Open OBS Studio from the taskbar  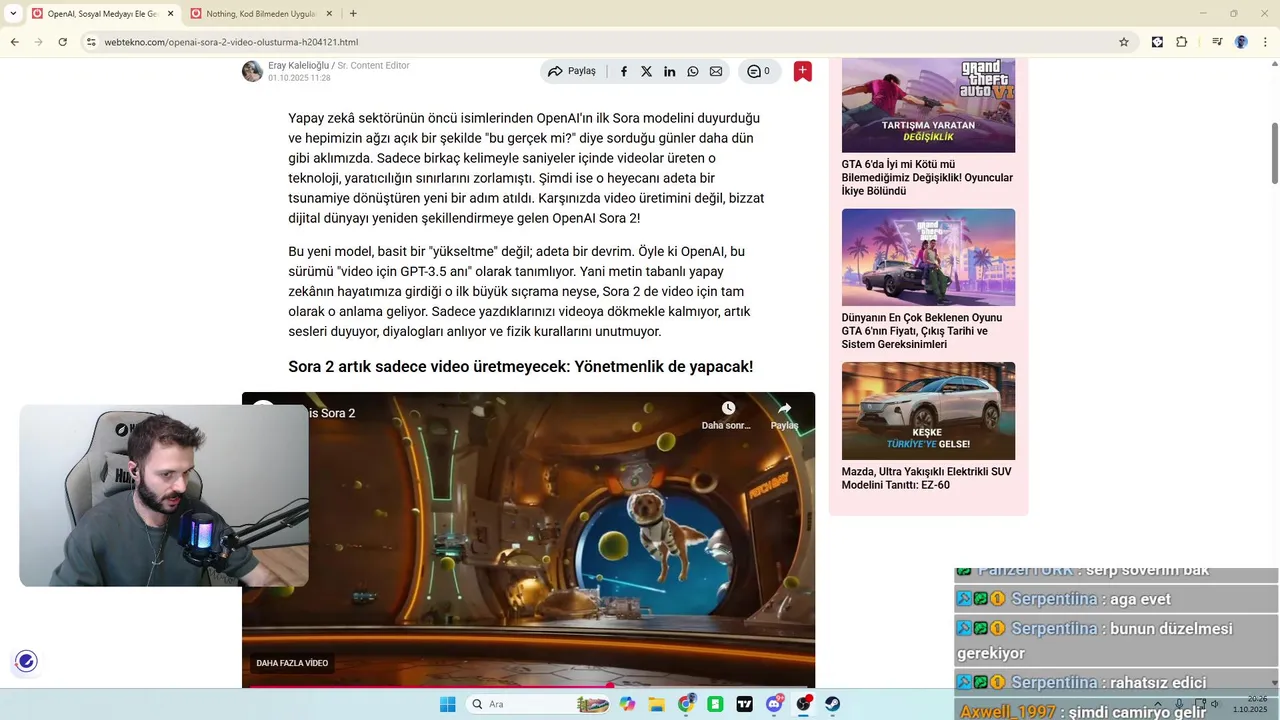tap(803, 704)
